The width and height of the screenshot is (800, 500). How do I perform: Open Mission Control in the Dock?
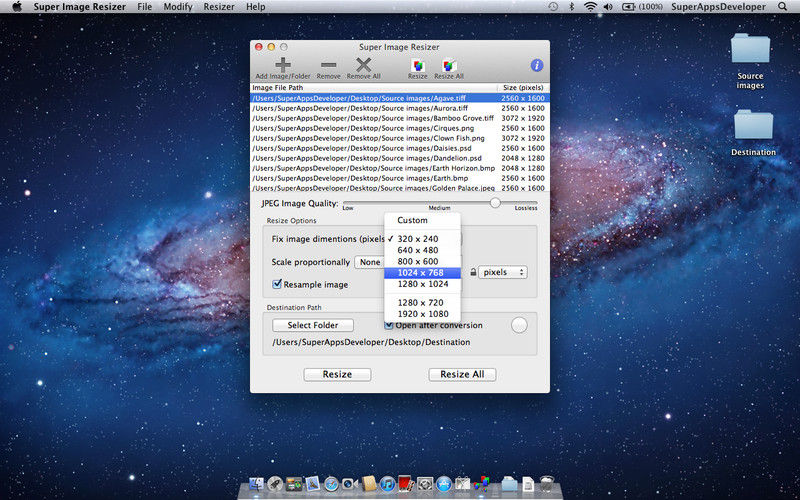[x=294, y=483]
